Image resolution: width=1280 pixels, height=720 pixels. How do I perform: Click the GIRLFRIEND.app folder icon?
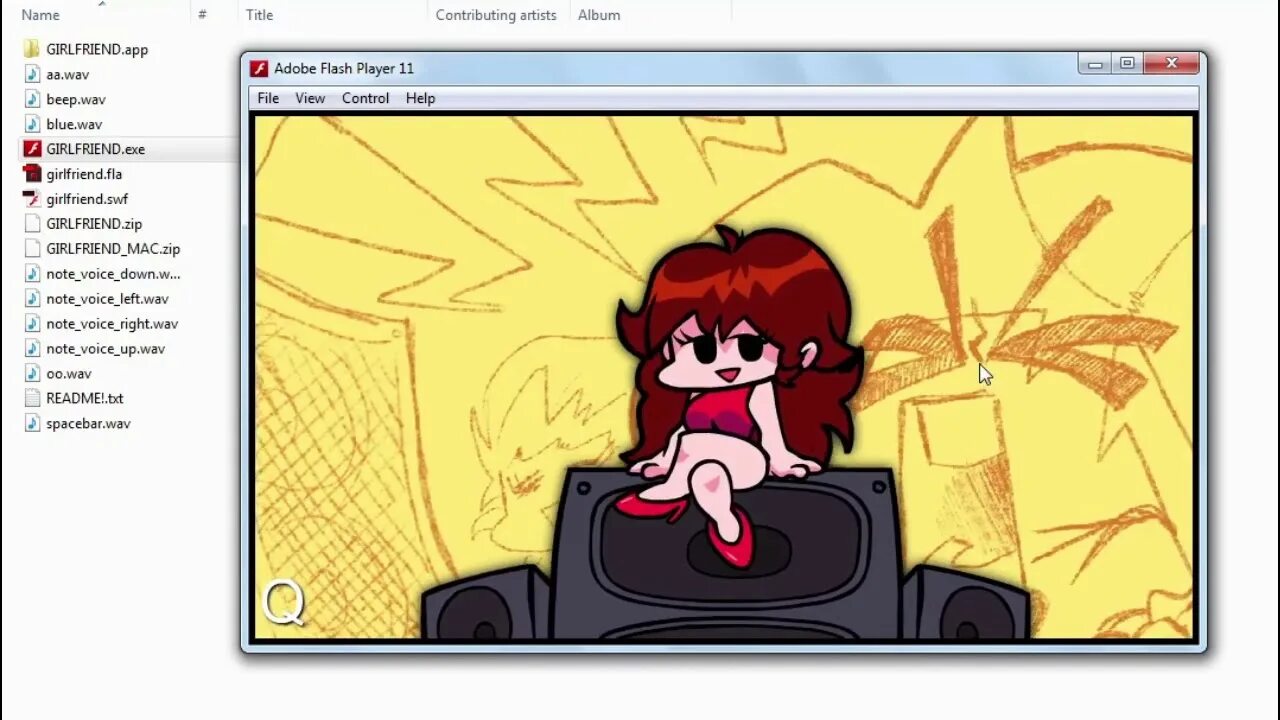(31, 49)
